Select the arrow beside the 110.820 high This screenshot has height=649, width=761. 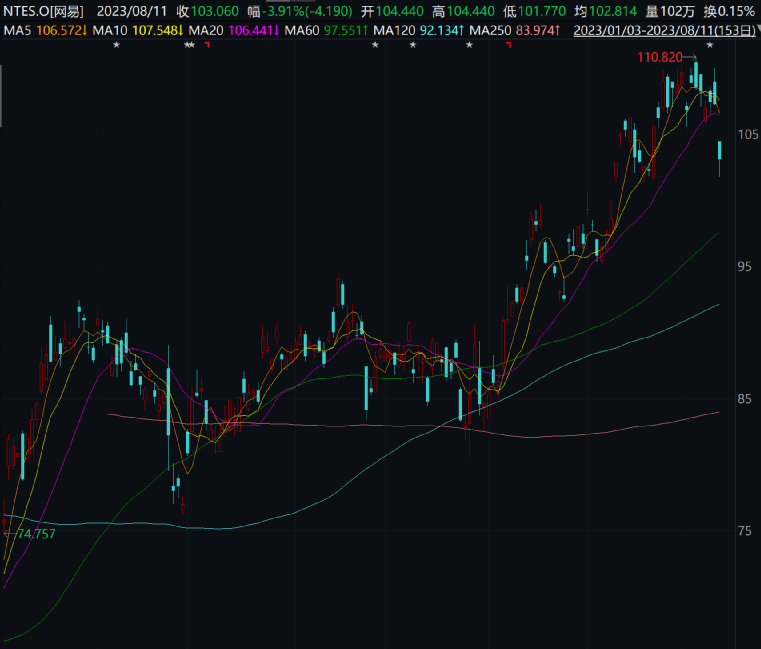[690, 58]
